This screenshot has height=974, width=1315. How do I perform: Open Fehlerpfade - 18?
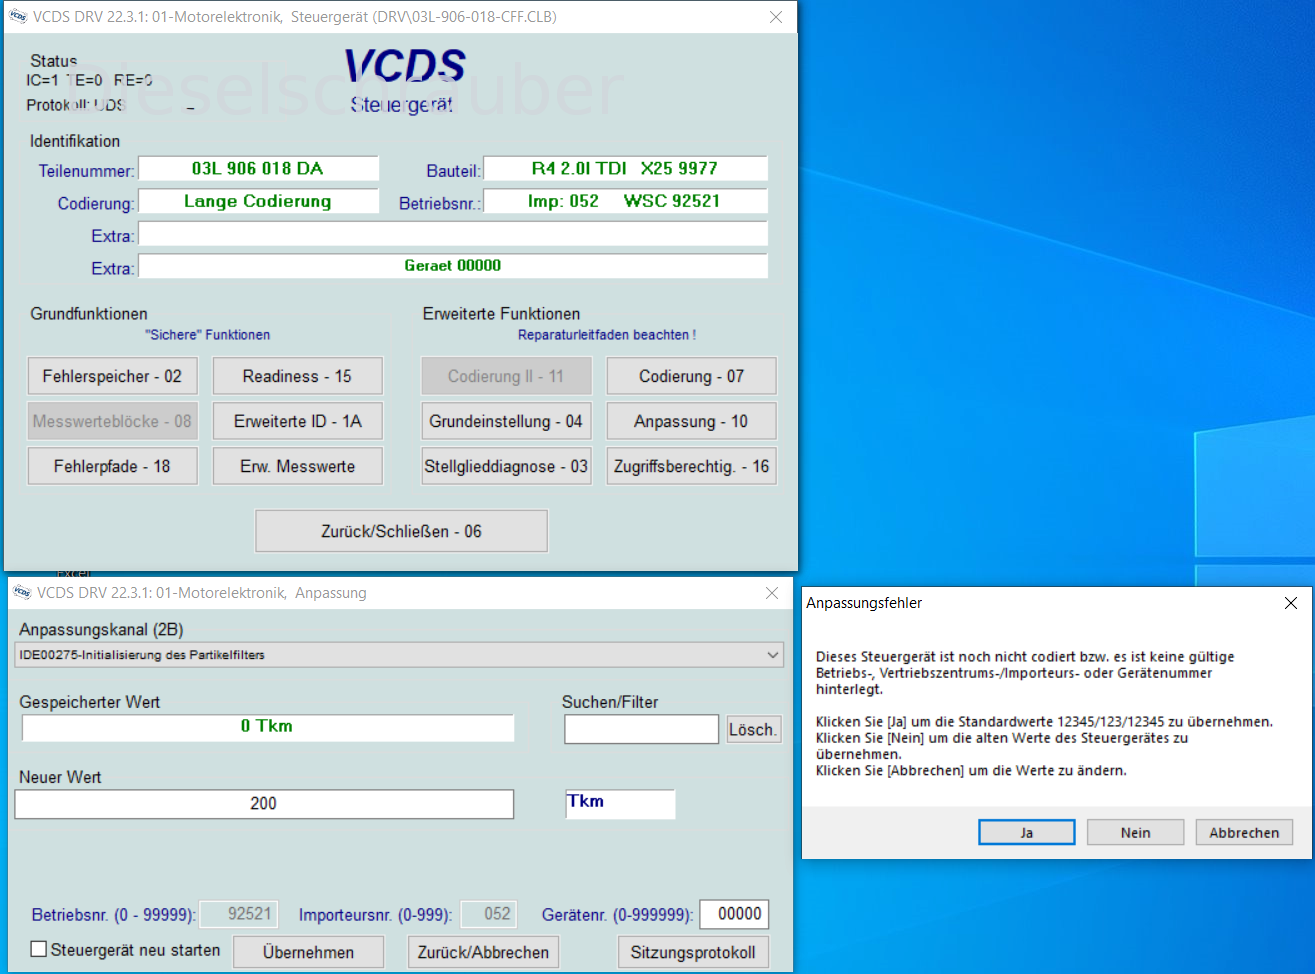pos(112,466)
